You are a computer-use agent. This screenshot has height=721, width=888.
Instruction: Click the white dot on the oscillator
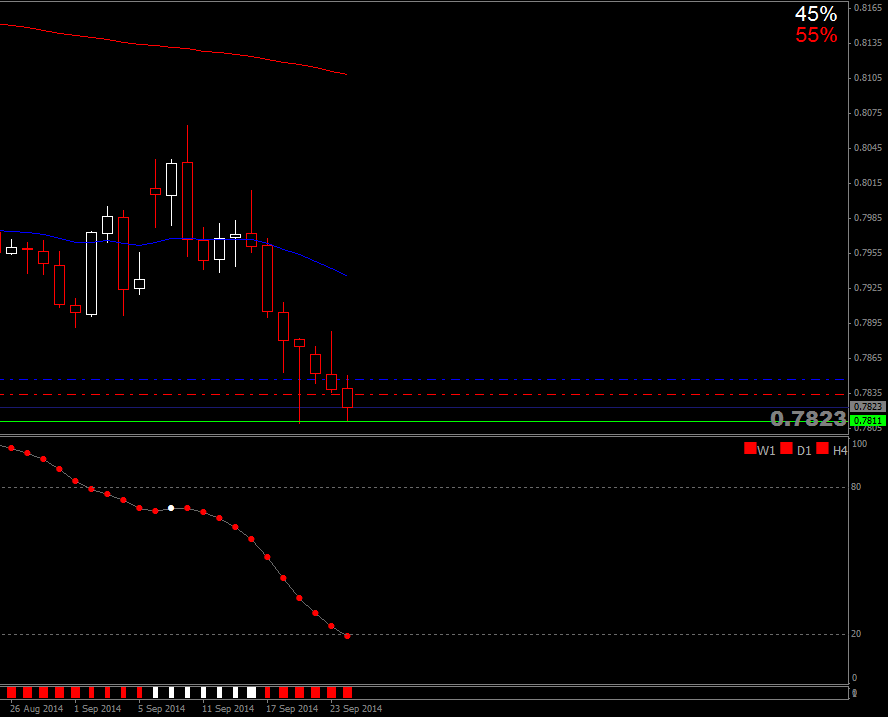[171, 508]
